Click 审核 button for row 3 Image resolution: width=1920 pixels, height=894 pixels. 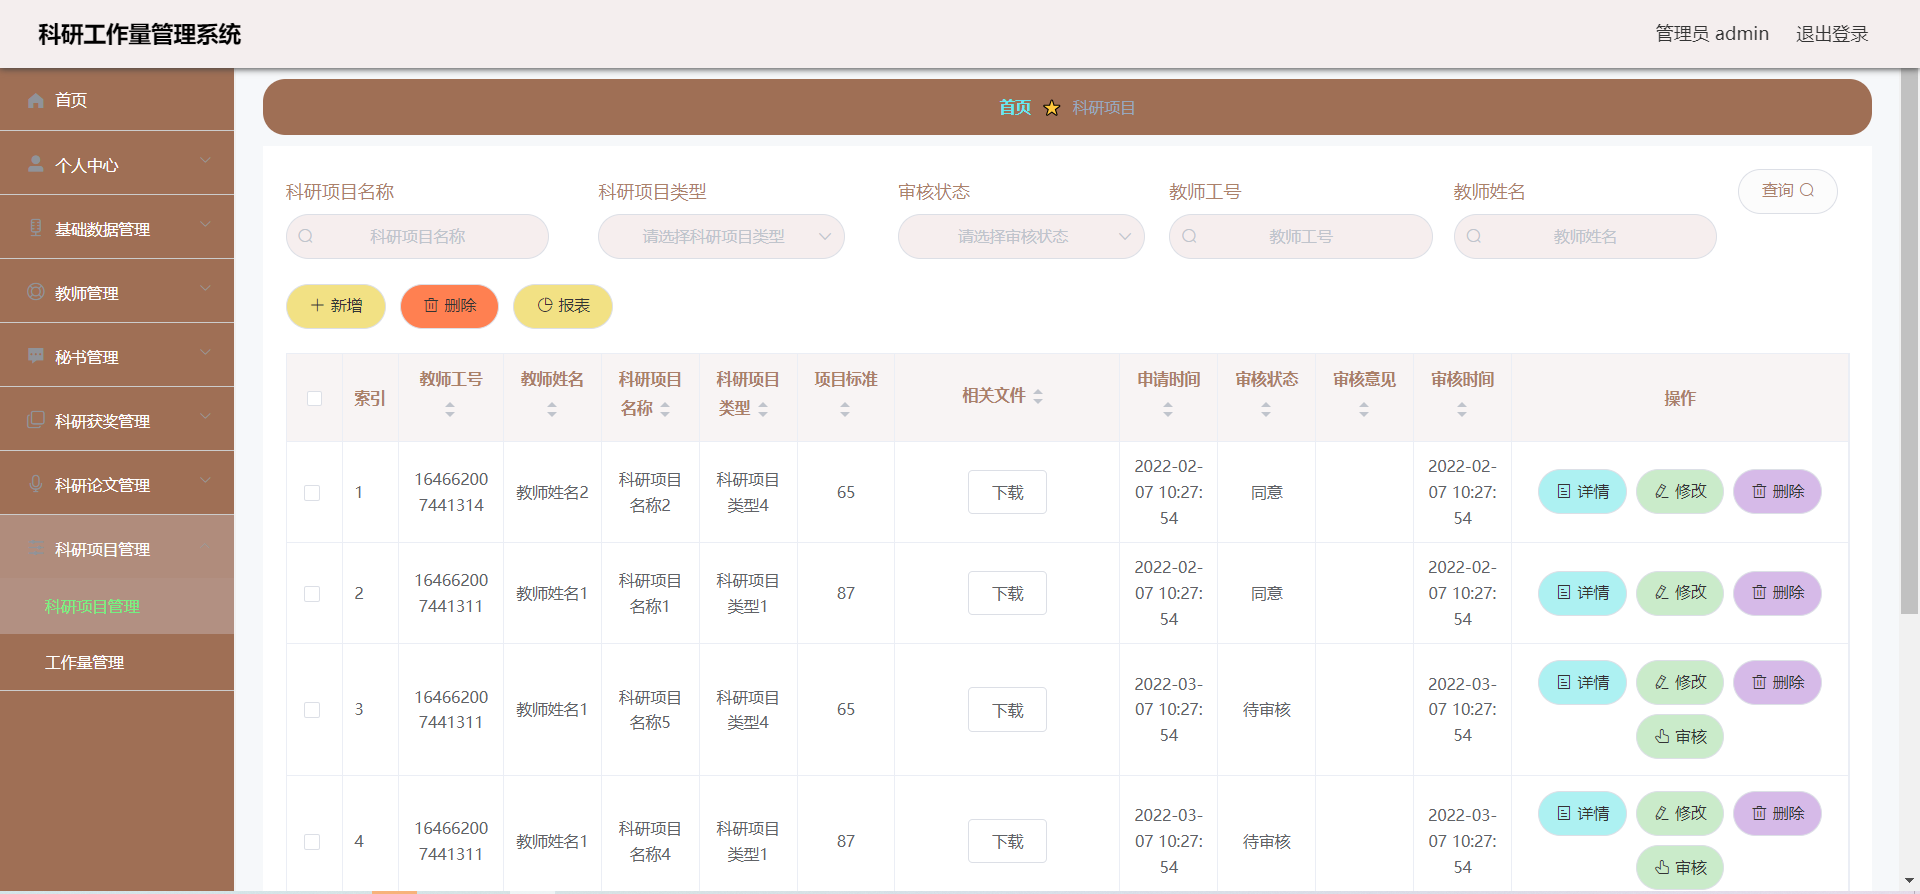coord(1680,737)
